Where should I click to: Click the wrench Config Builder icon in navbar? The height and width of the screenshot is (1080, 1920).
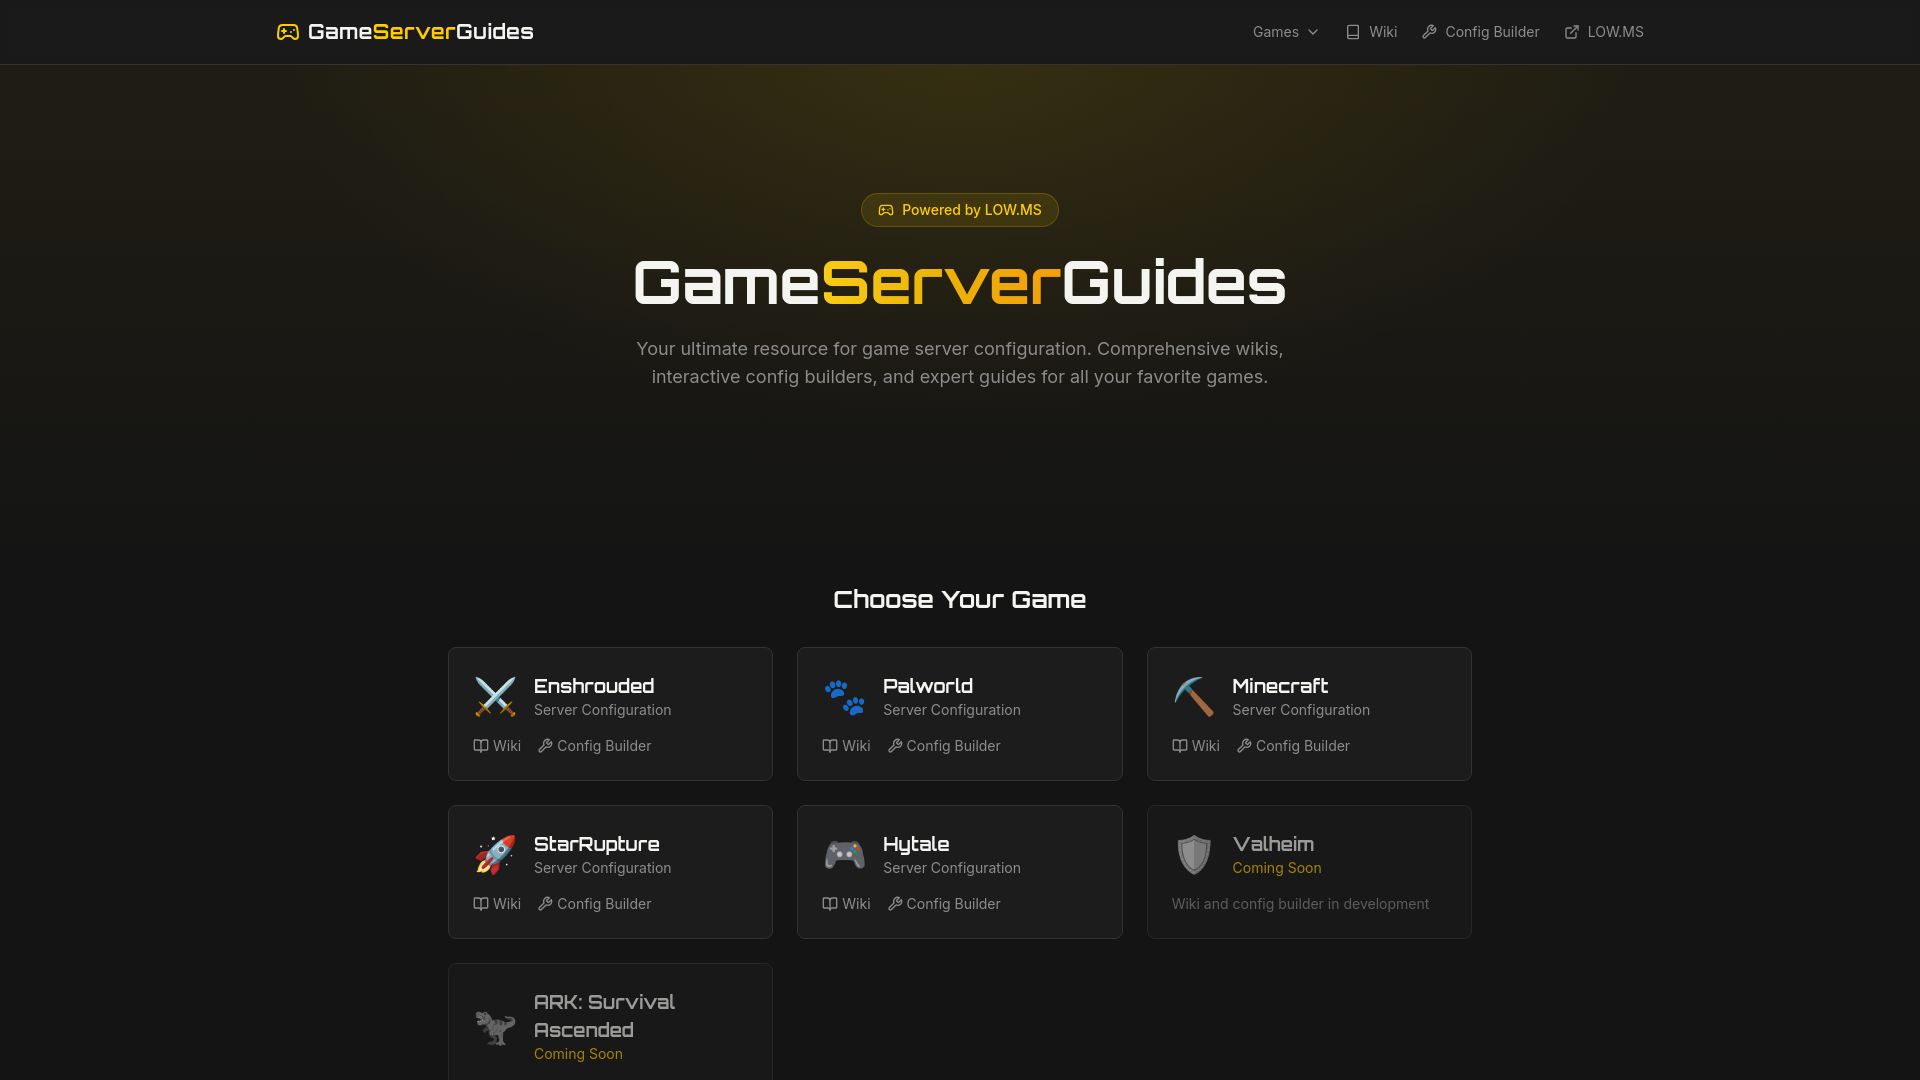1429,31
